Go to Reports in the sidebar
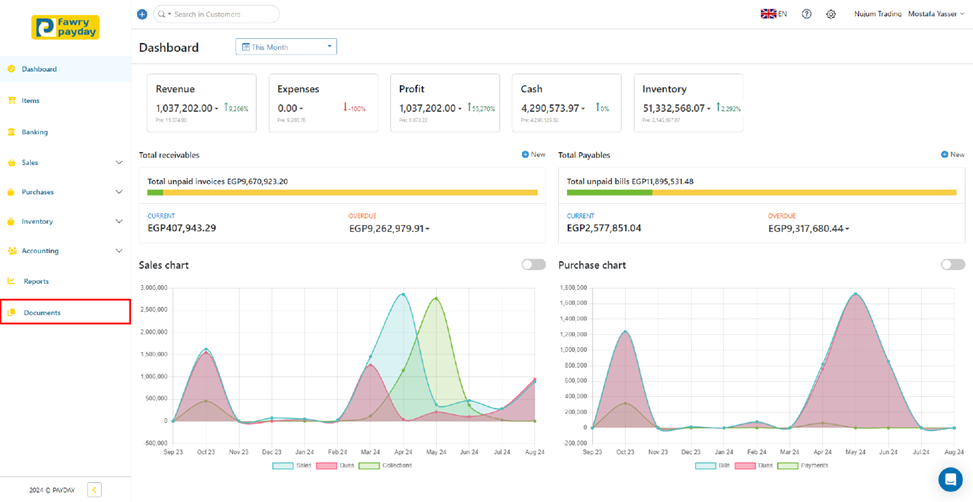Viewport: 973px width, 502px height. coord(36,281)
